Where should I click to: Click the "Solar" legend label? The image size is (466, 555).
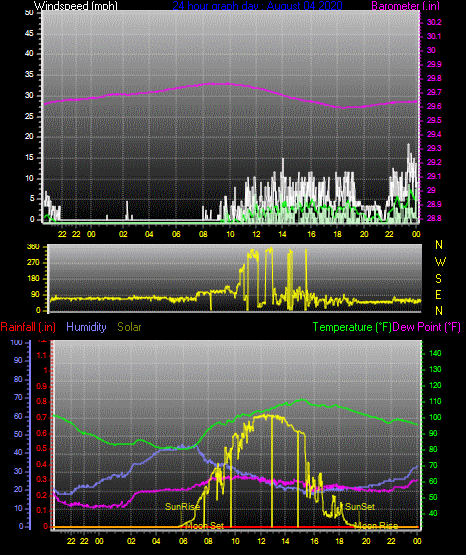129,327
